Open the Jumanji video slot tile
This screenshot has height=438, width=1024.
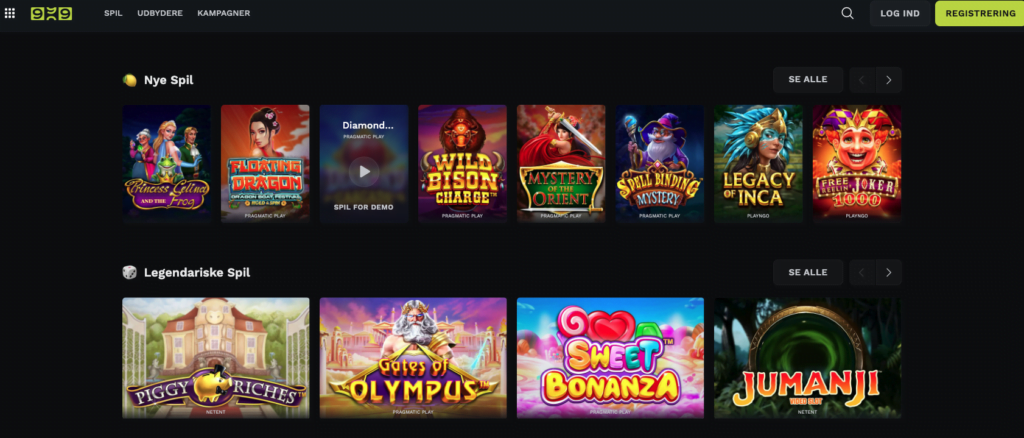[807, 358]
